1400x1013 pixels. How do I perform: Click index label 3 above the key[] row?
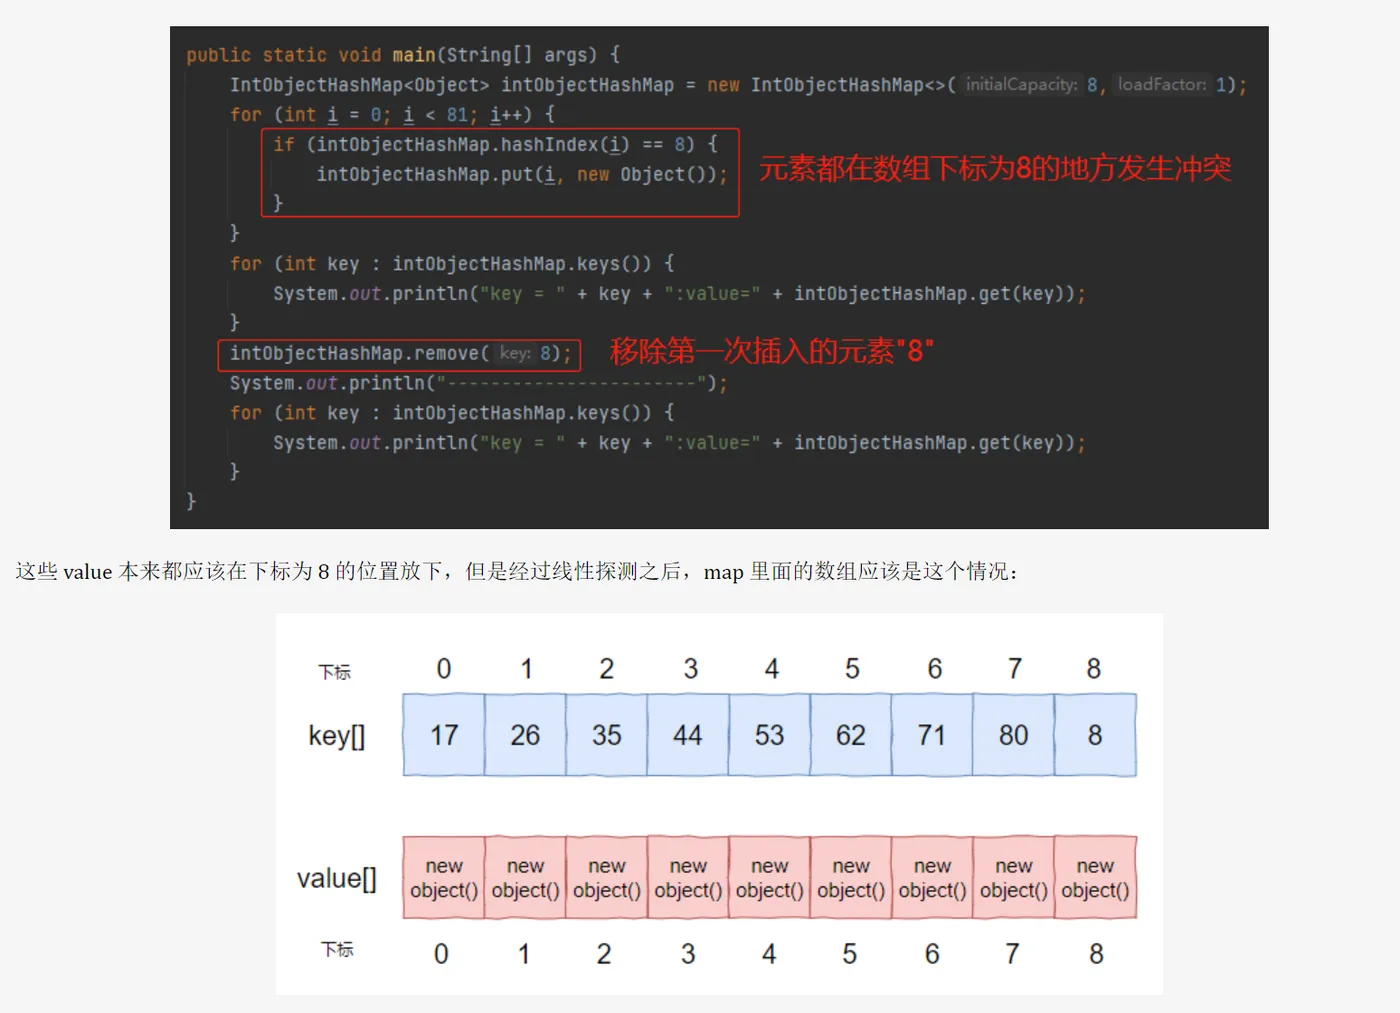pos(690,669)
